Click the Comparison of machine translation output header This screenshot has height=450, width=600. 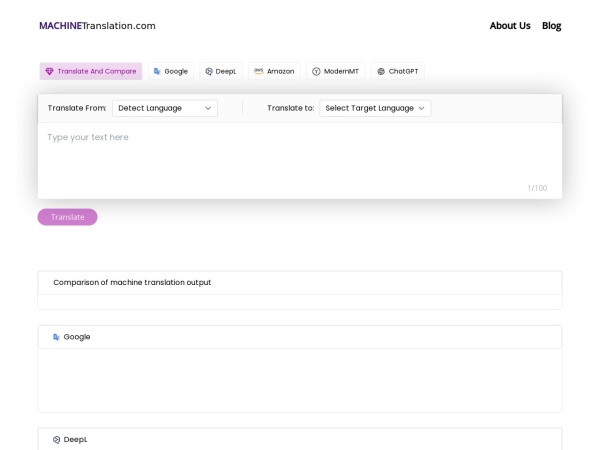click(x=132, y=282)
